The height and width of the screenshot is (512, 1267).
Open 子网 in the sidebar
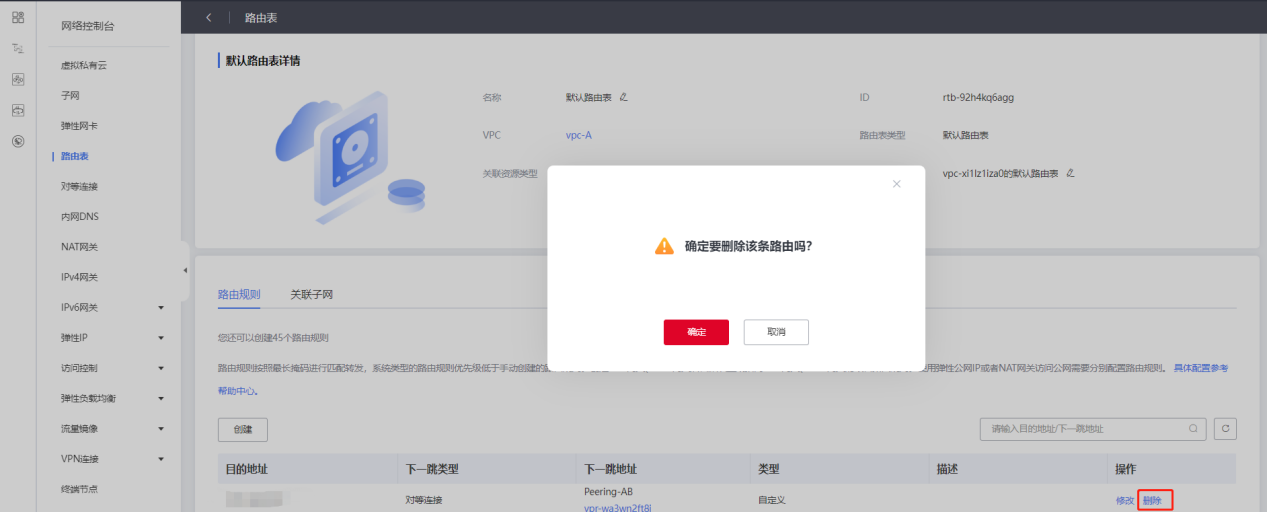(70, 95)
